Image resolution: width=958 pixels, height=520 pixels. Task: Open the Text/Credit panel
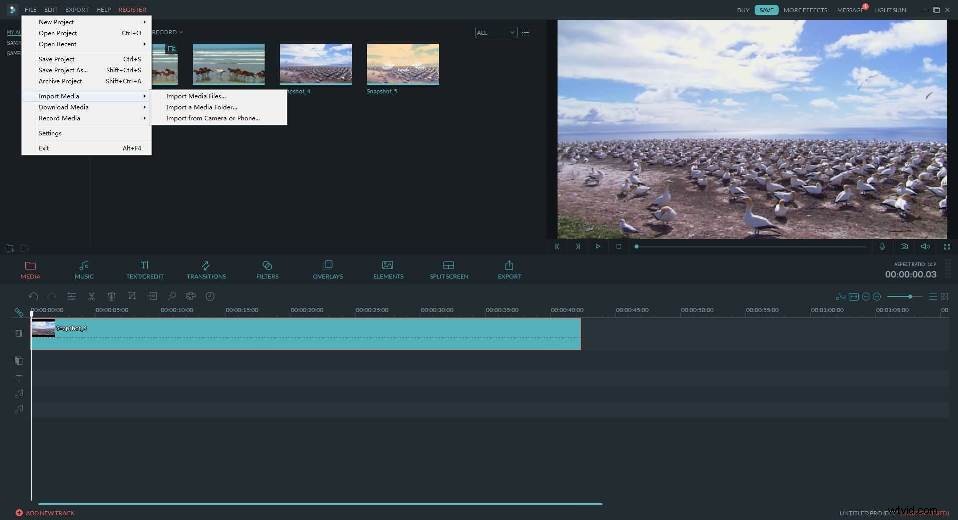click(x=145, y=269)
